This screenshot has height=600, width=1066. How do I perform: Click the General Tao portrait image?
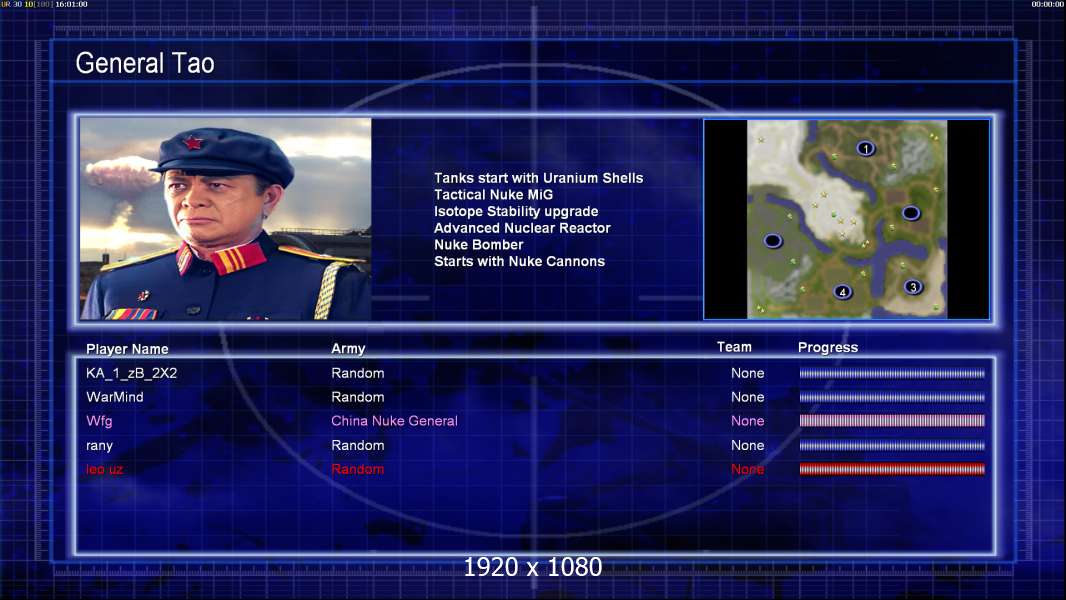coord(226,219)
